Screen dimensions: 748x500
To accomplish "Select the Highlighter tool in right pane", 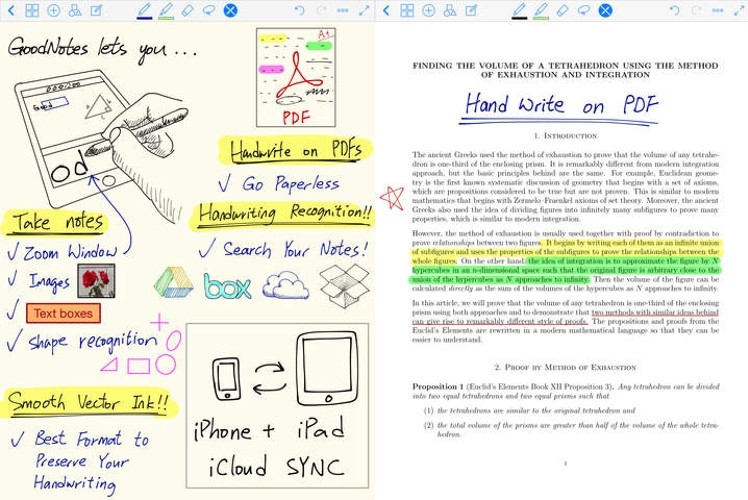I will (x=541, y=10).
